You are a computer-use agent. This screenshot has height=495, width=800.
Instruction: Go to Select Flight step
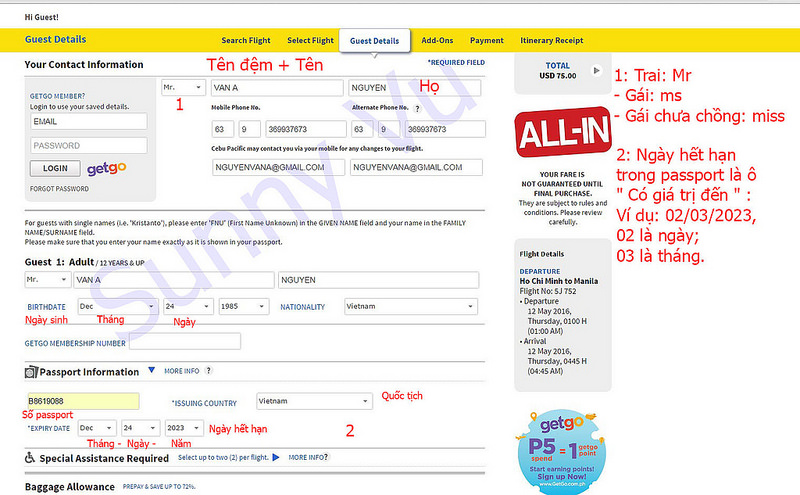coord(310,40)
